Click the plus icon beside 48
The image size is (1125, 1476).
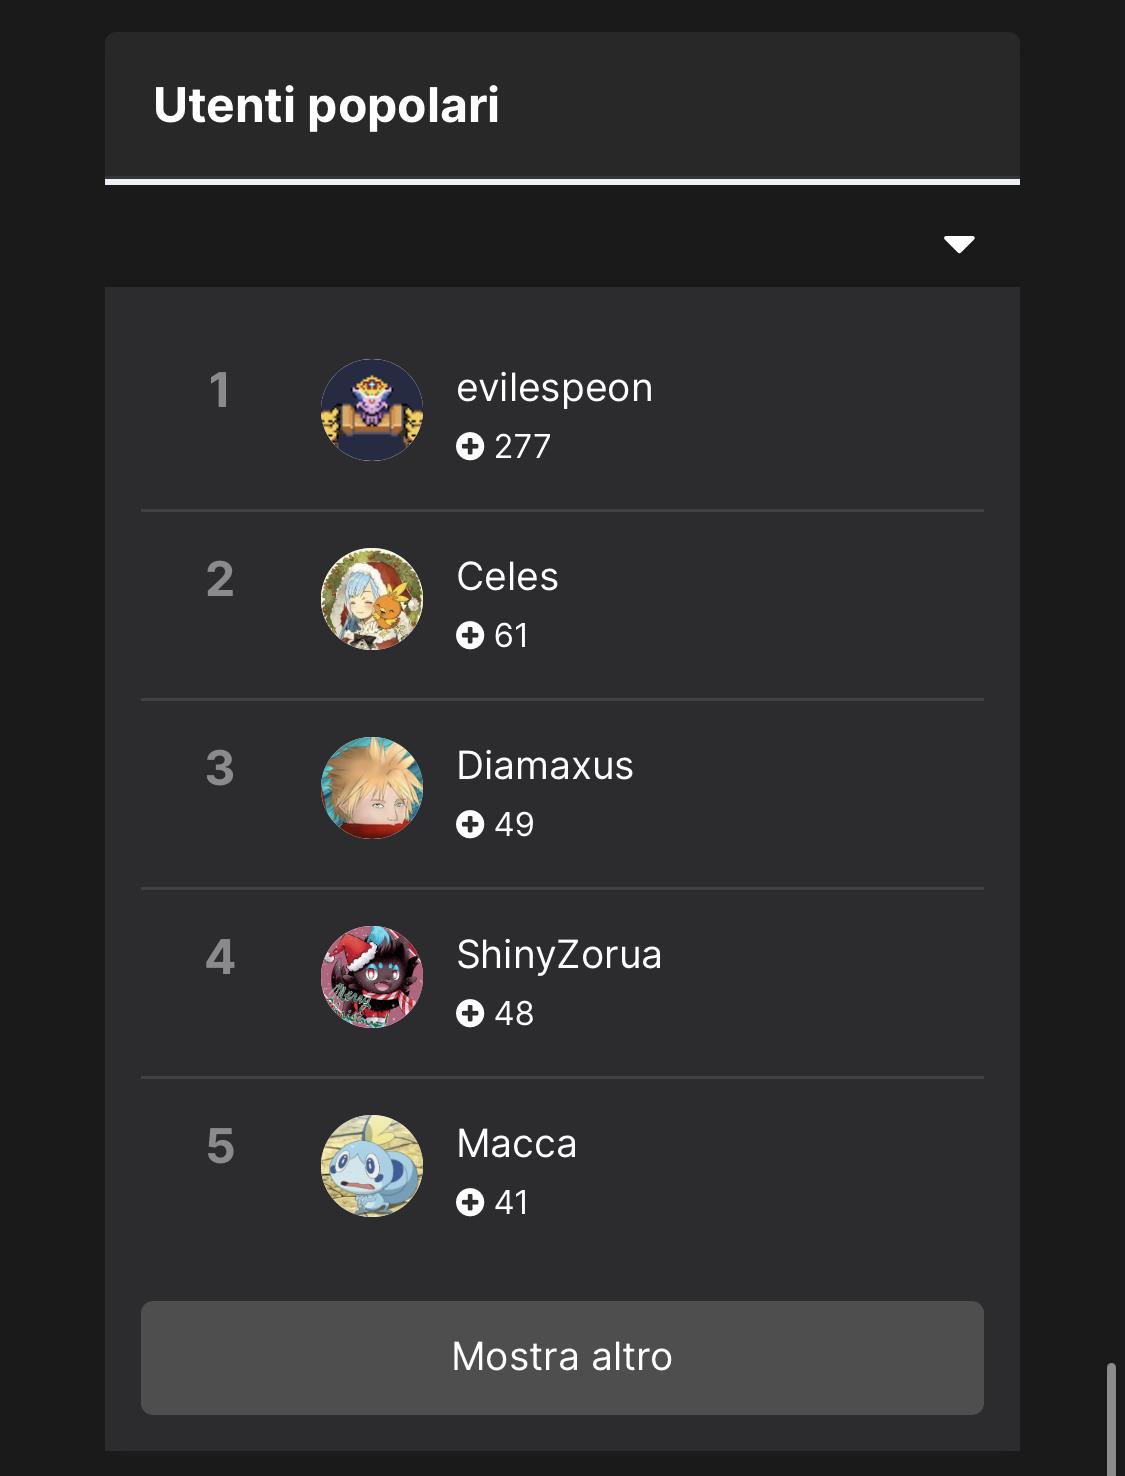point(470,1013)
